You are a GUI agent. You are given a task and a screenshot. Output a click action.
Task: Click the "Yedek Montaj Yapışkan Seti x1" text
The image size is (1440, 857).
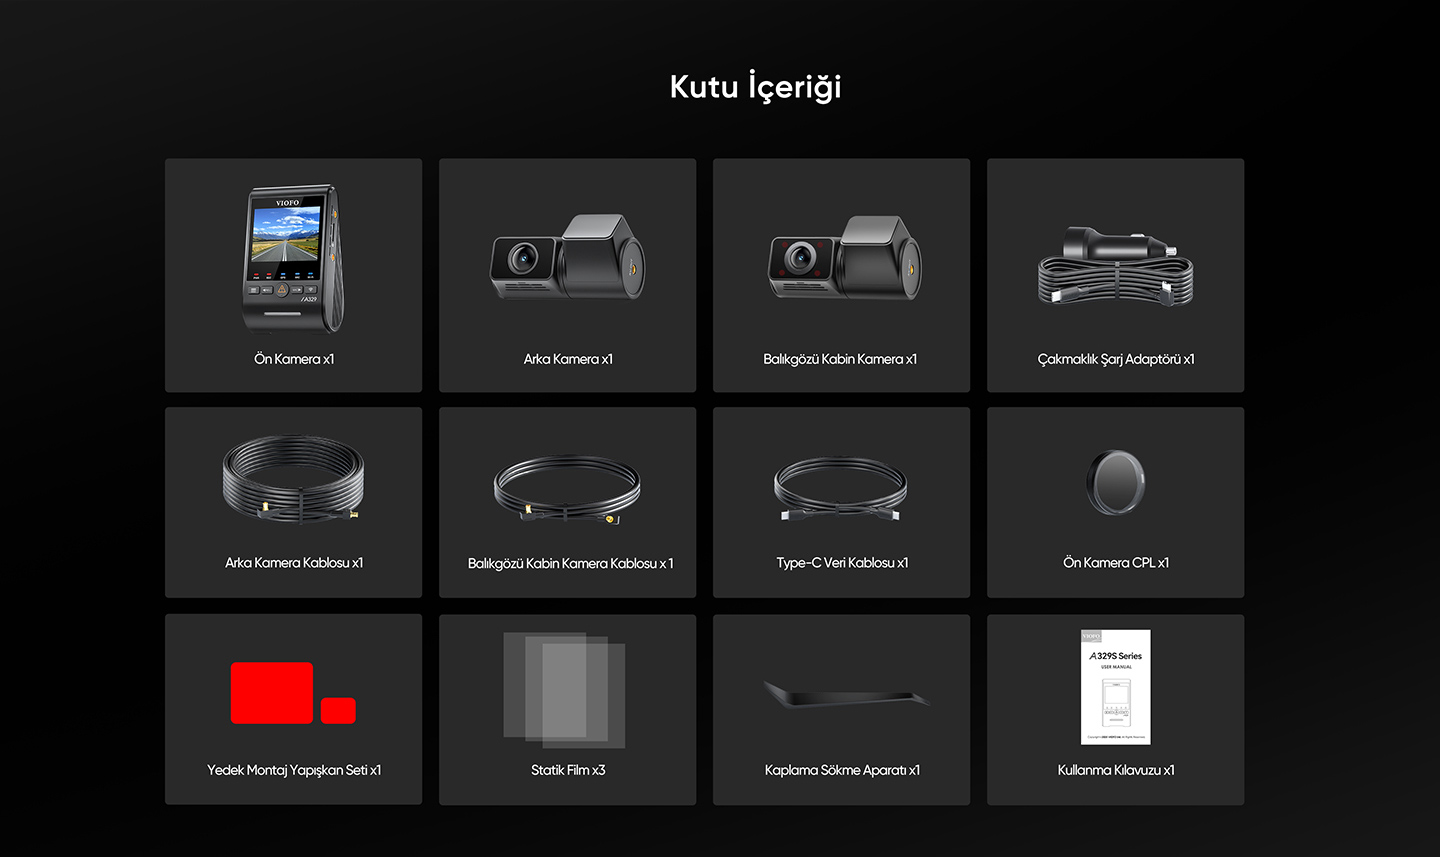tap(294, 770)
